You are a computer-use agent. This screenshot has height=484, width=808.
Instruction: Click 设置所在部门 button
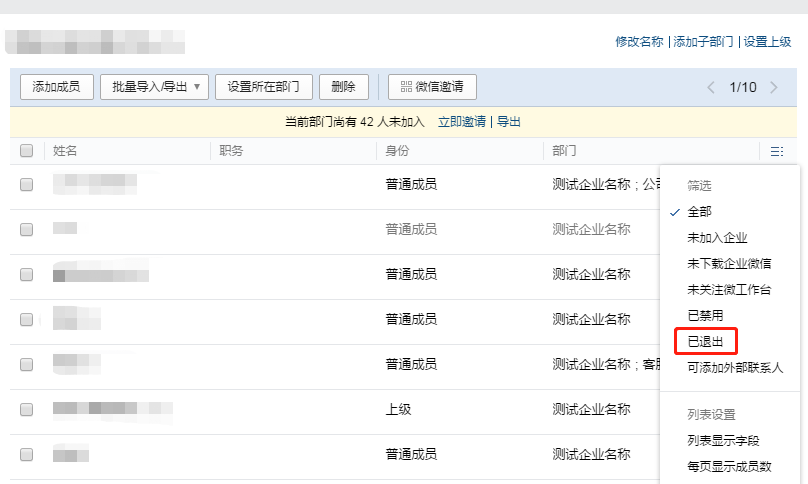point(263,87)
